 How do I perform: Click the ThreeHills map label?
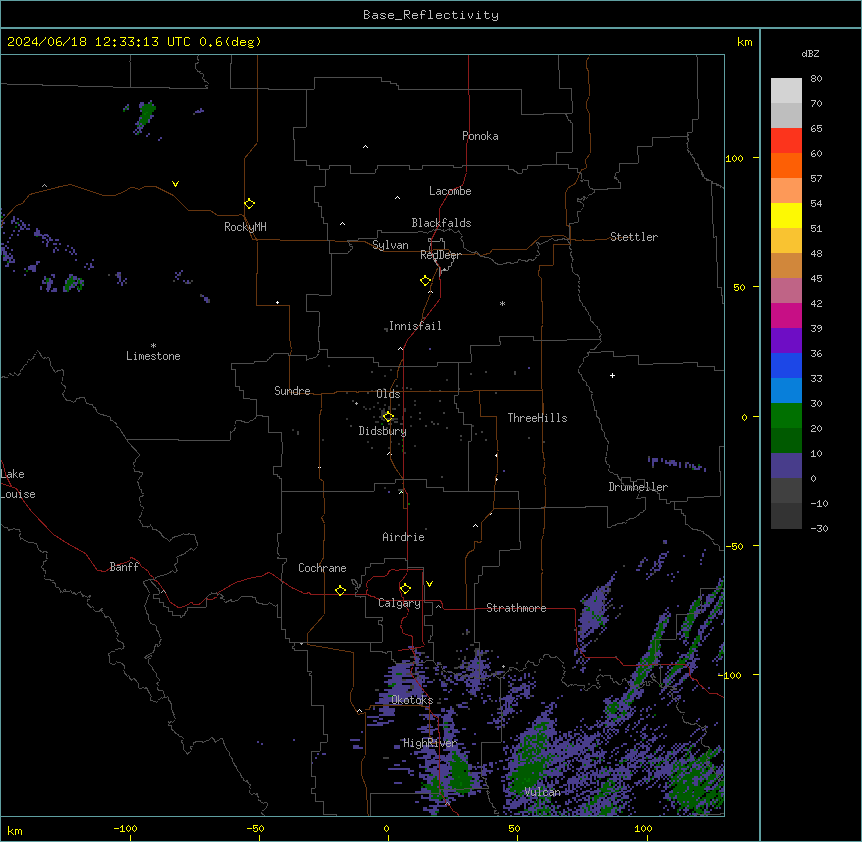[x=537, y=418]
